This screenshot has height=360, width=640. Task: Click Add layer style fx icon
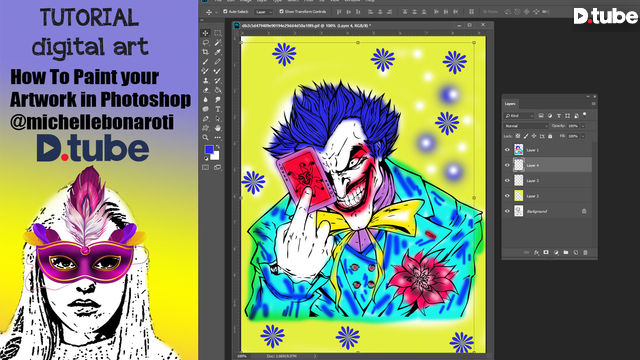pos(536,253)
